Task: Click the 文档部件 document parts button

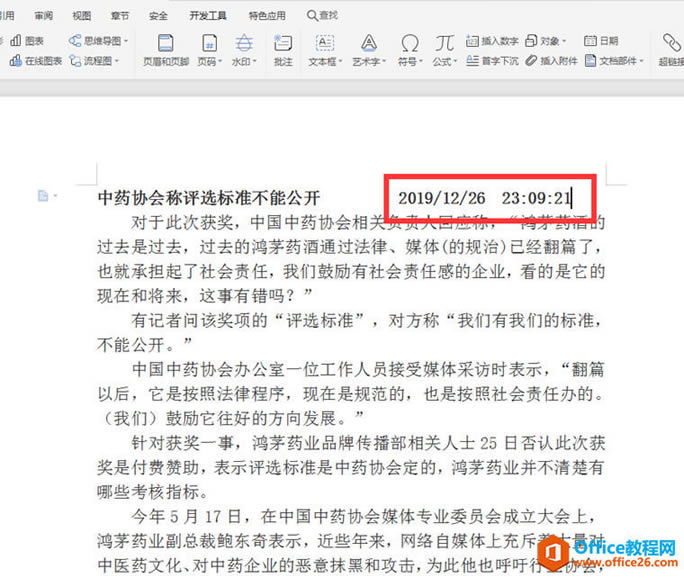Action: pos(611,61)
